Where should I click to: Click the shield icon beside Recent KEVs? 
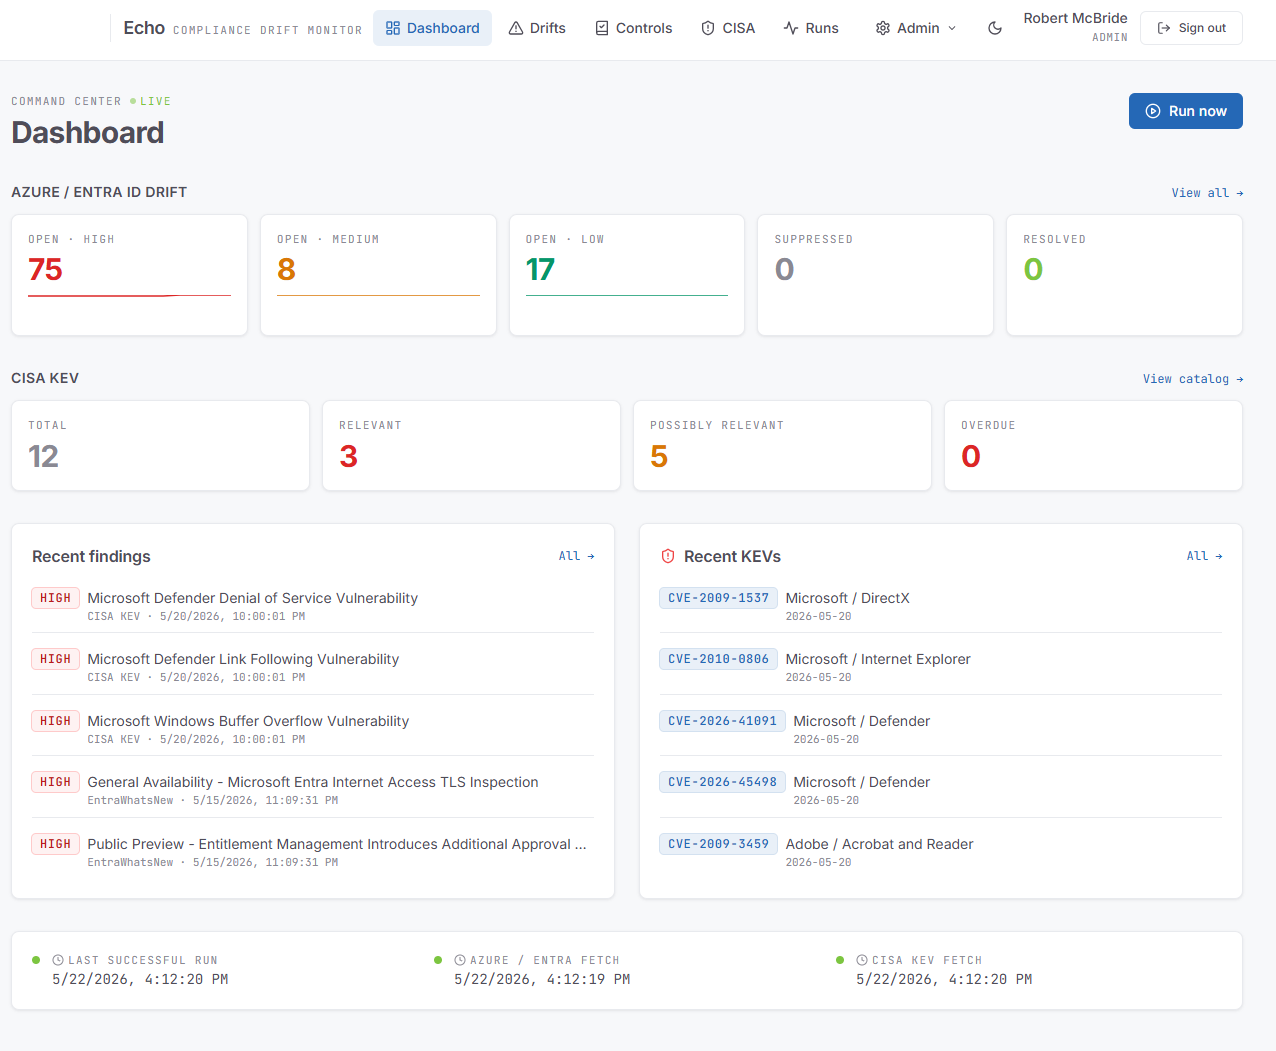click(x=668, y=556)
